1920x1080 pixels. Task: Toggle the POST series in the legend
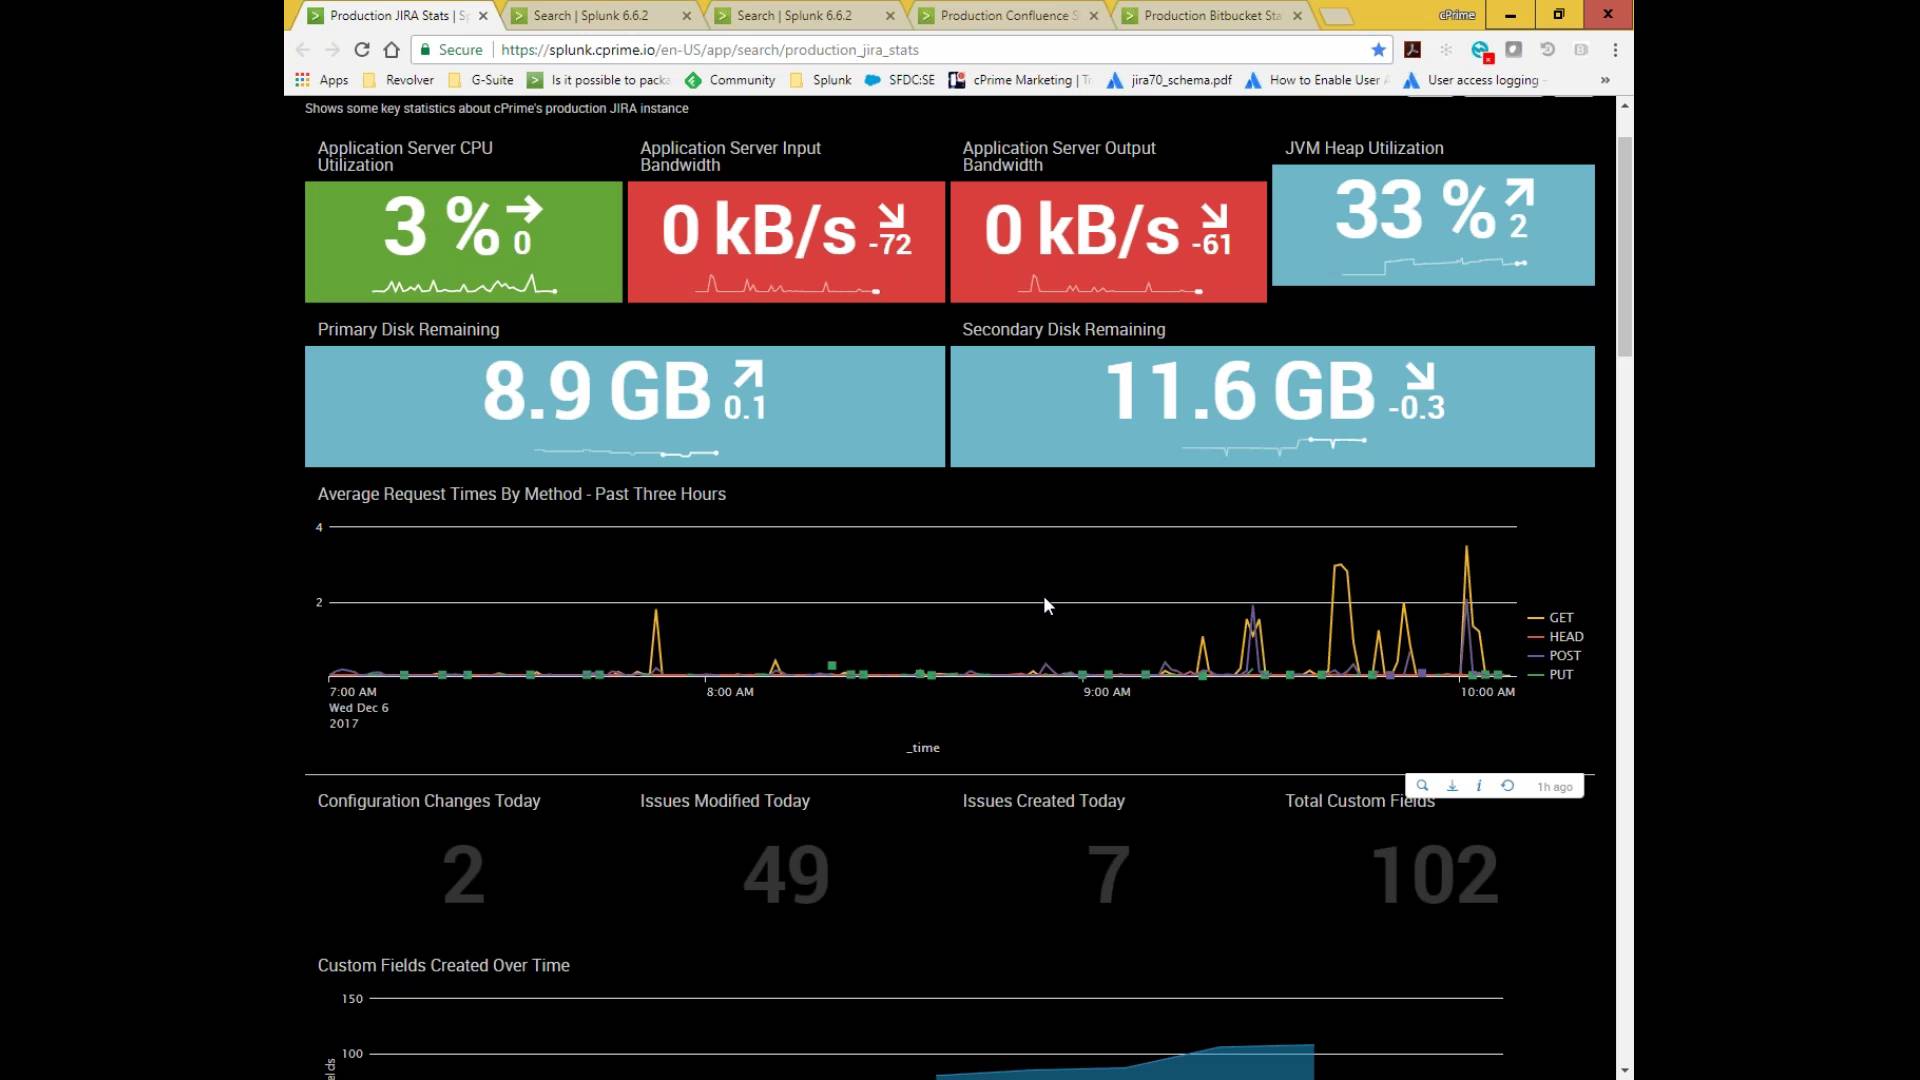click(x=1564, y=656)
